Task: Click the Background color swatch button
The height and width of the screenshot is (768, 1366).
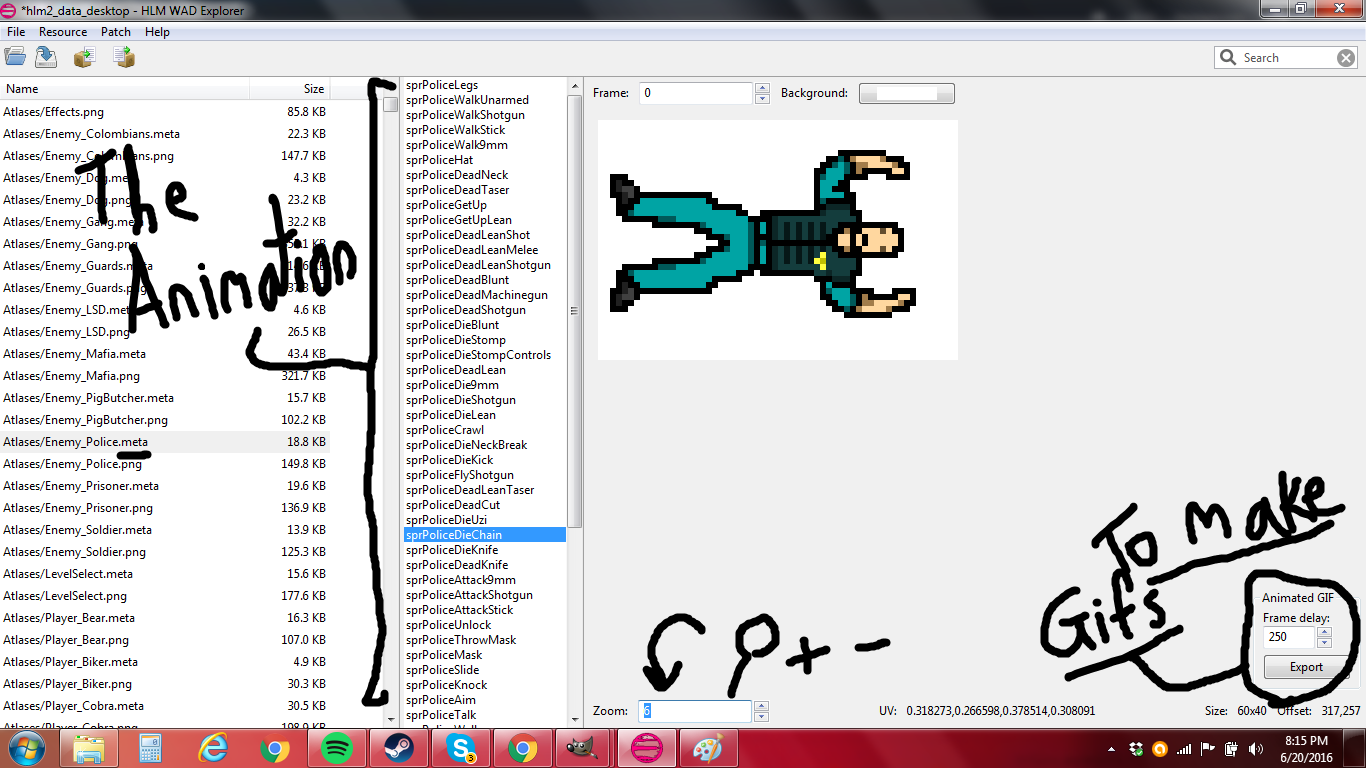Action: pyautogui.click(x=907, y=93)
